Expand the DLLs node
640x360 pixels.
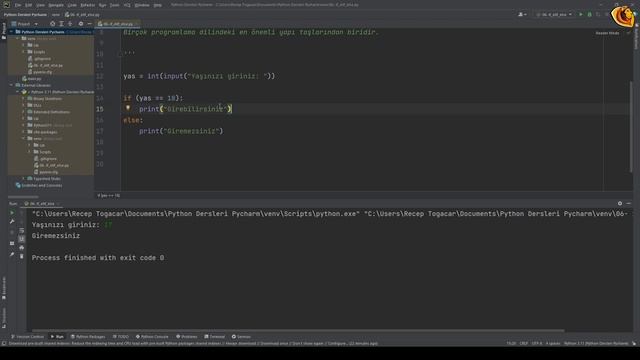(x=24, y=105)
